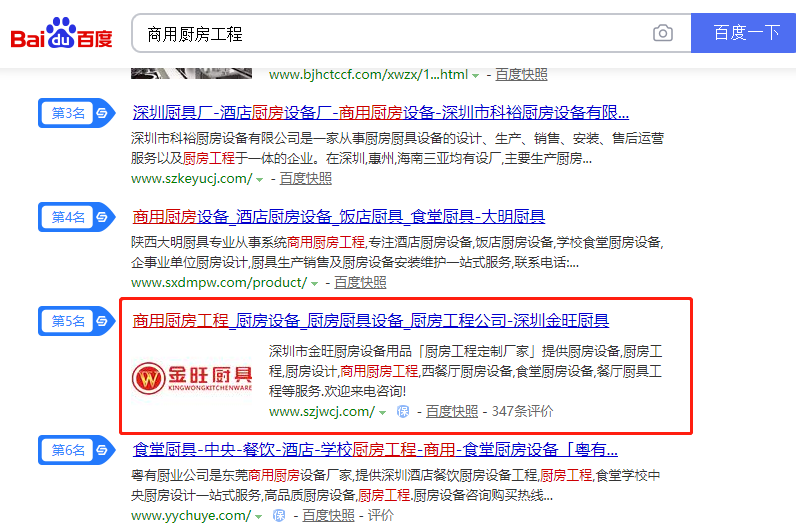Screen dimensions: 796x528
Task: Expand dropdown arrow next to www.szjwcj.com
Action: tap(383, 413)
